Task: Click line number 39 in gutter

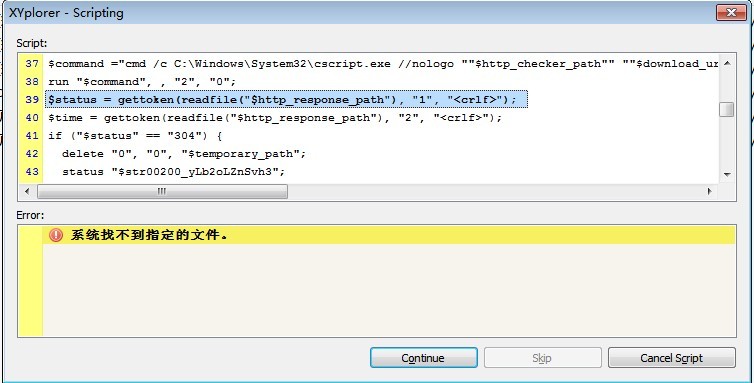Action: click(x=32, y=100)
